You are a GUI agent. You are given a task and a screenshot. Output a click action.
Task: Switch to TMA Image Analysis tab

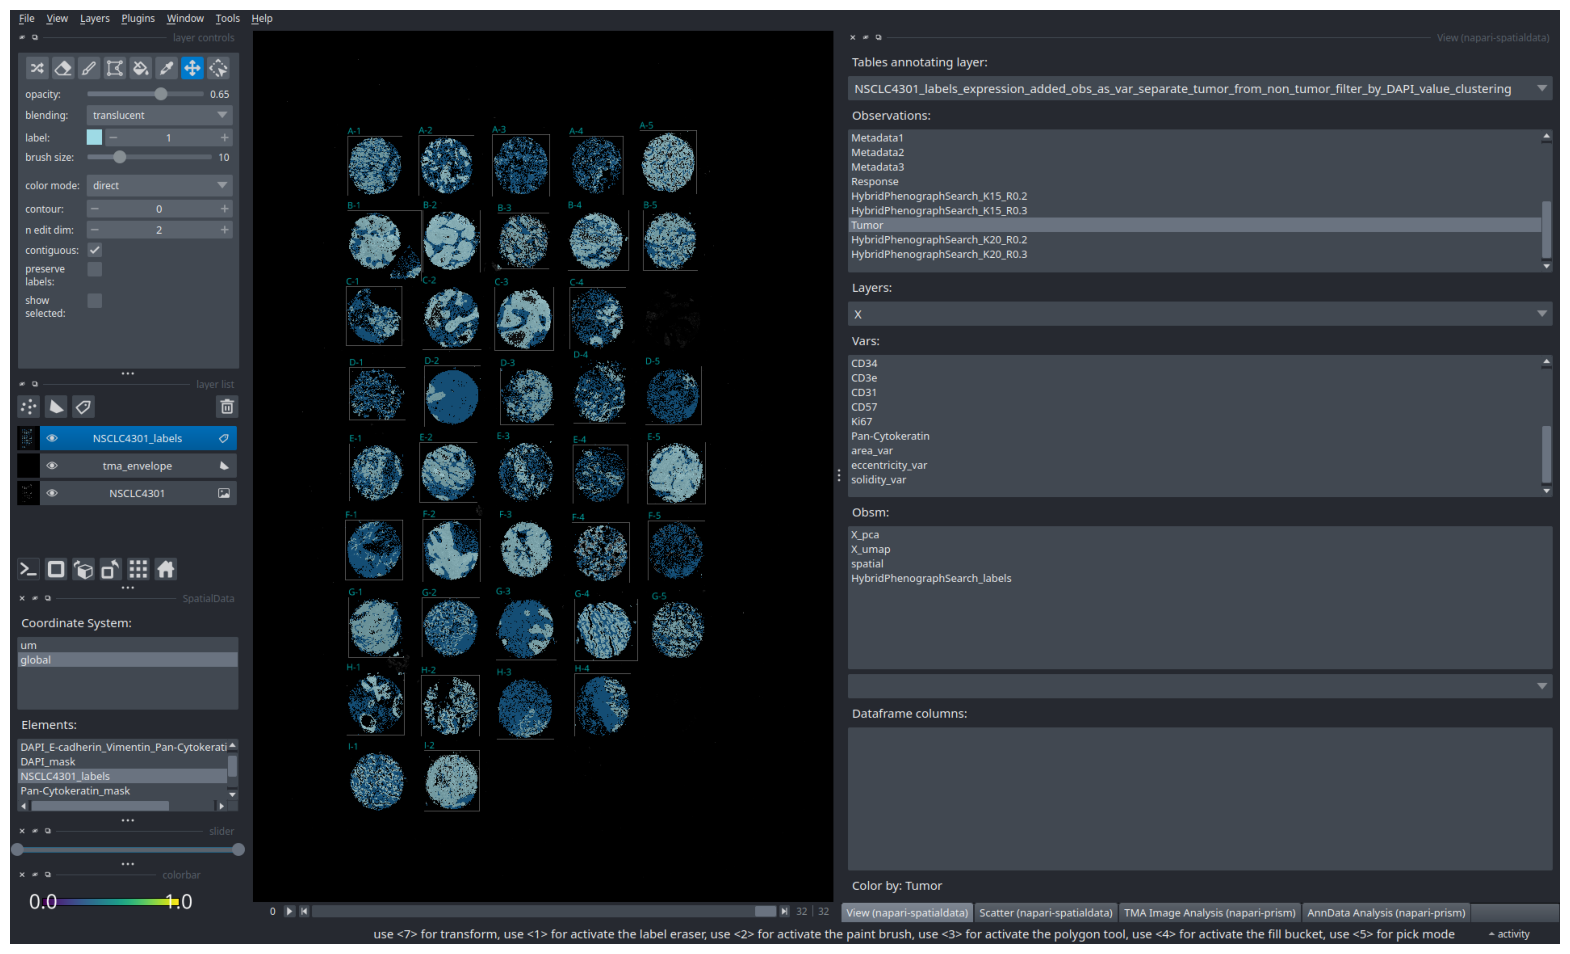tap(1209, 913)
